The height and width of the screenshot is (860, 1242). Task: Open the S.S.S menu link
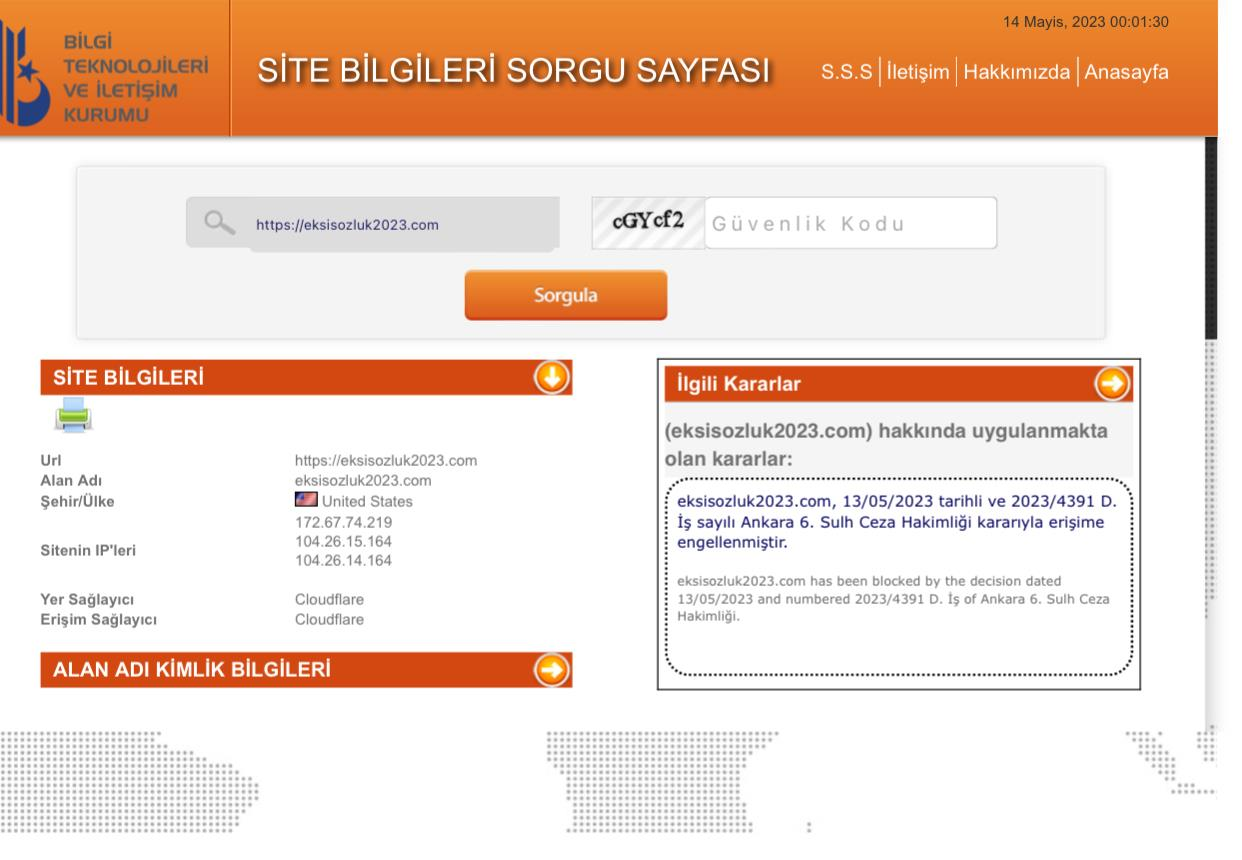(848, 72)
